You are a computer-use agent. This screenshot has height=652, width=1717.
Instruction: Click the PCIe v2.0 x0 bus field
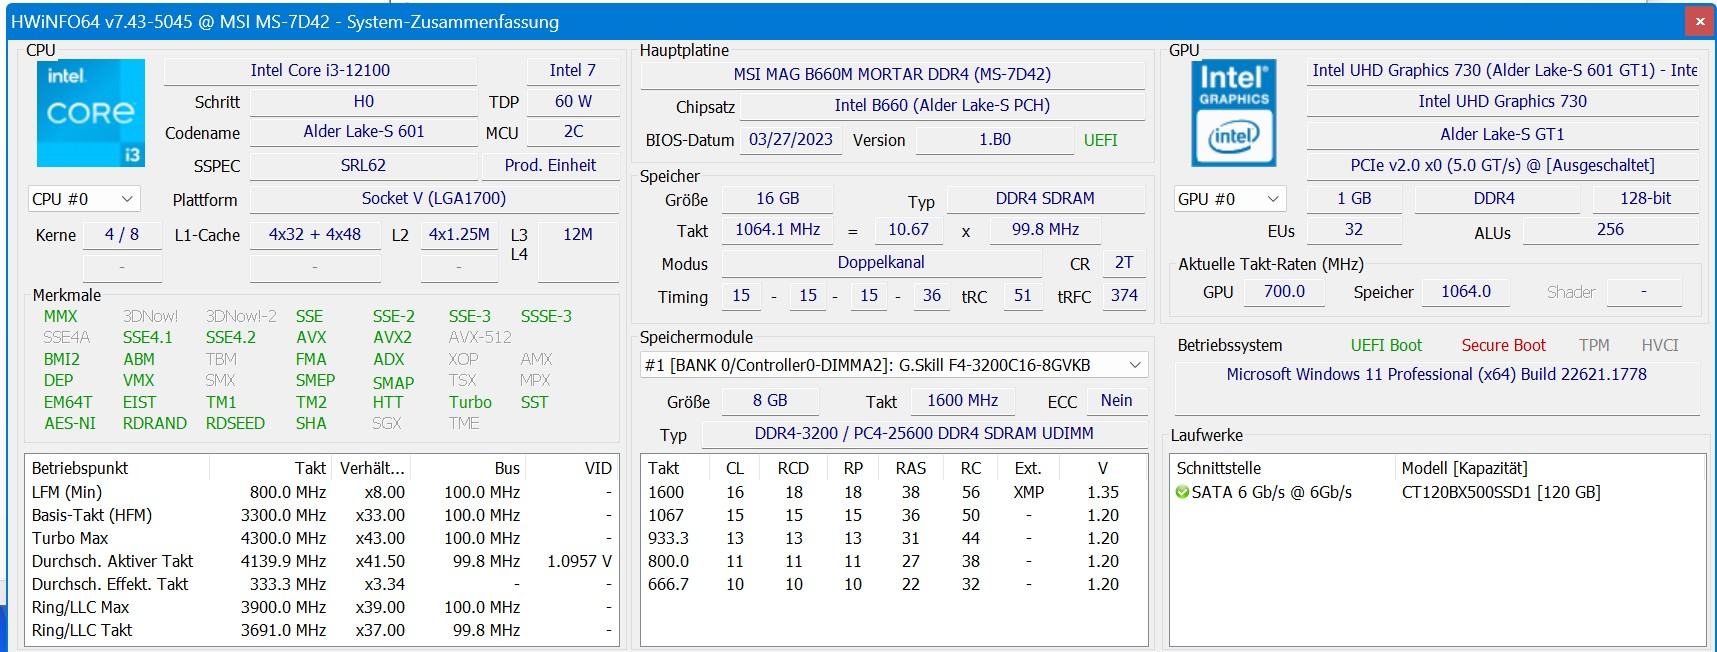(x=1502, y=166)
